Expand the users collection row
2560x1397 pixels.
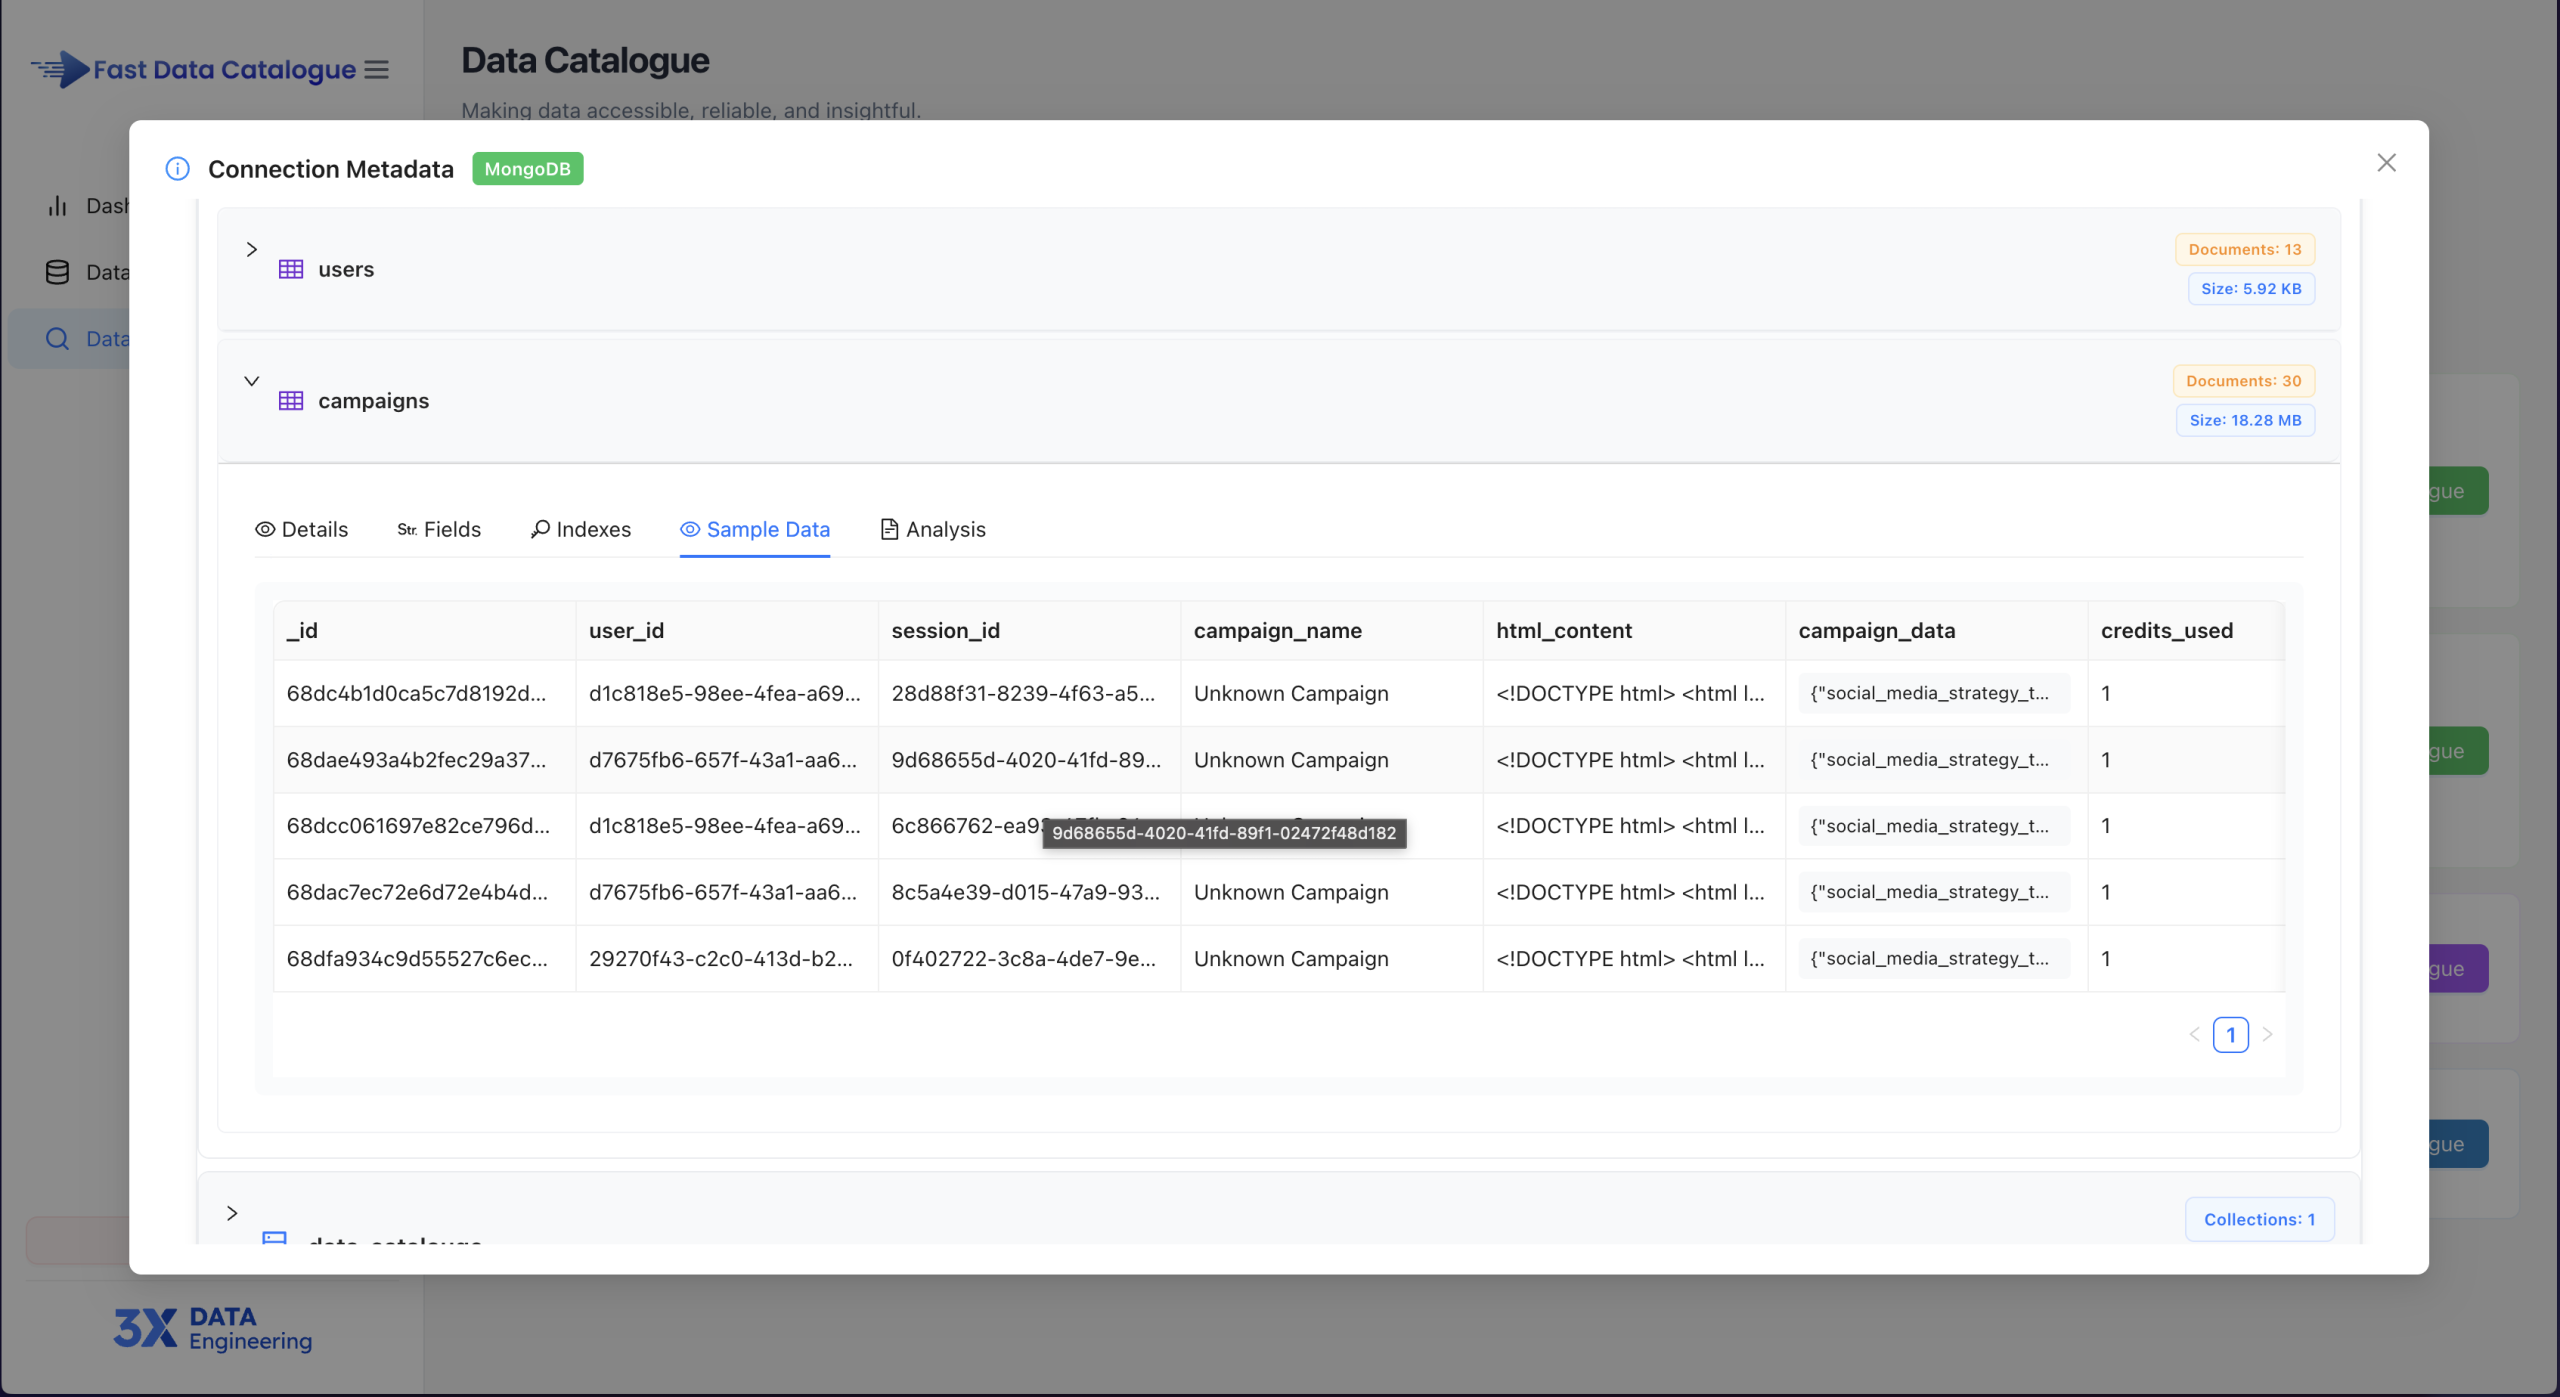click(x=251, y=249)
